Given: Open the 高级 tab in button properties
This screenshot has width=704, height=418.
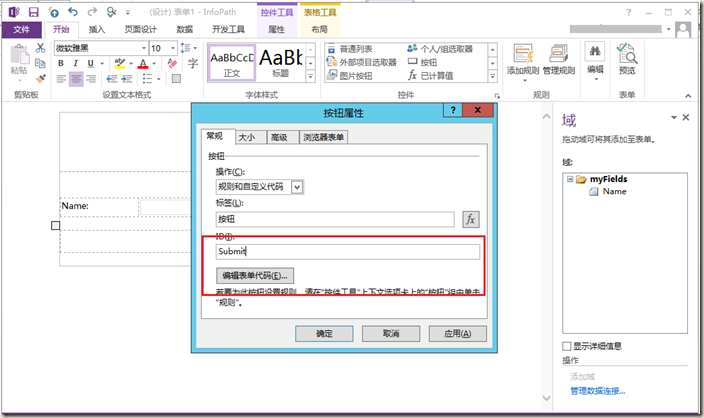Looking at the screenshot, I should (283, 137).
